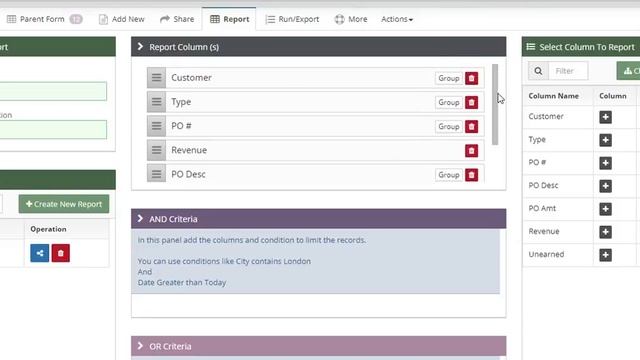The width and height of the screenshot is (640, 360).
Task: Delete the Revenue report column
Action: coord(471,151)
